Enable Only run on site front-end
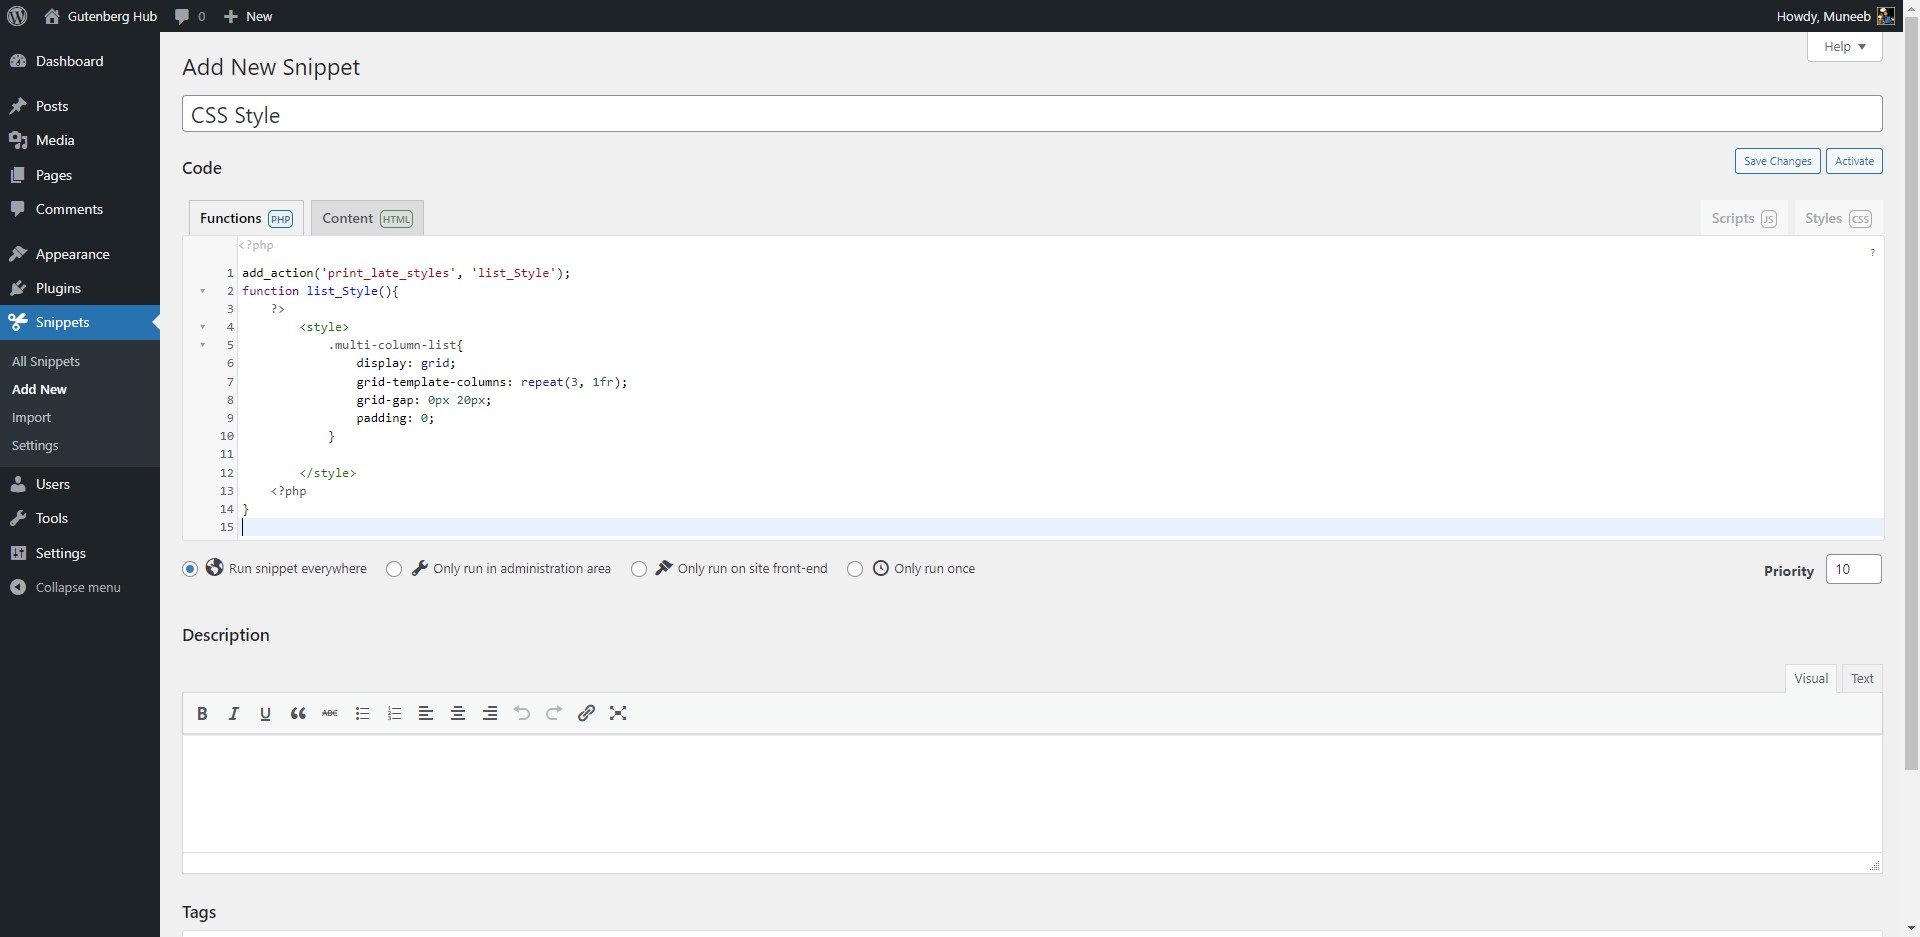 [639, 568]
